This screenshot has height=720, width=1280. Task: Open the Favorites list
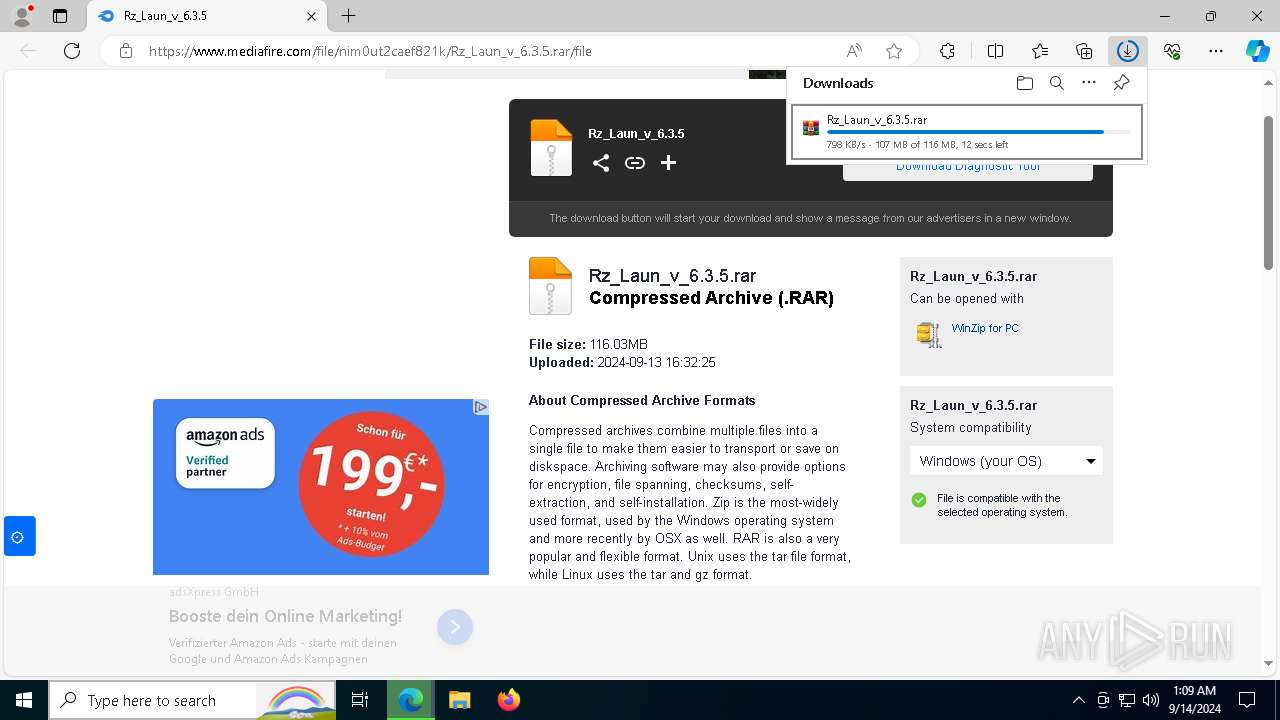(1040, 51)
